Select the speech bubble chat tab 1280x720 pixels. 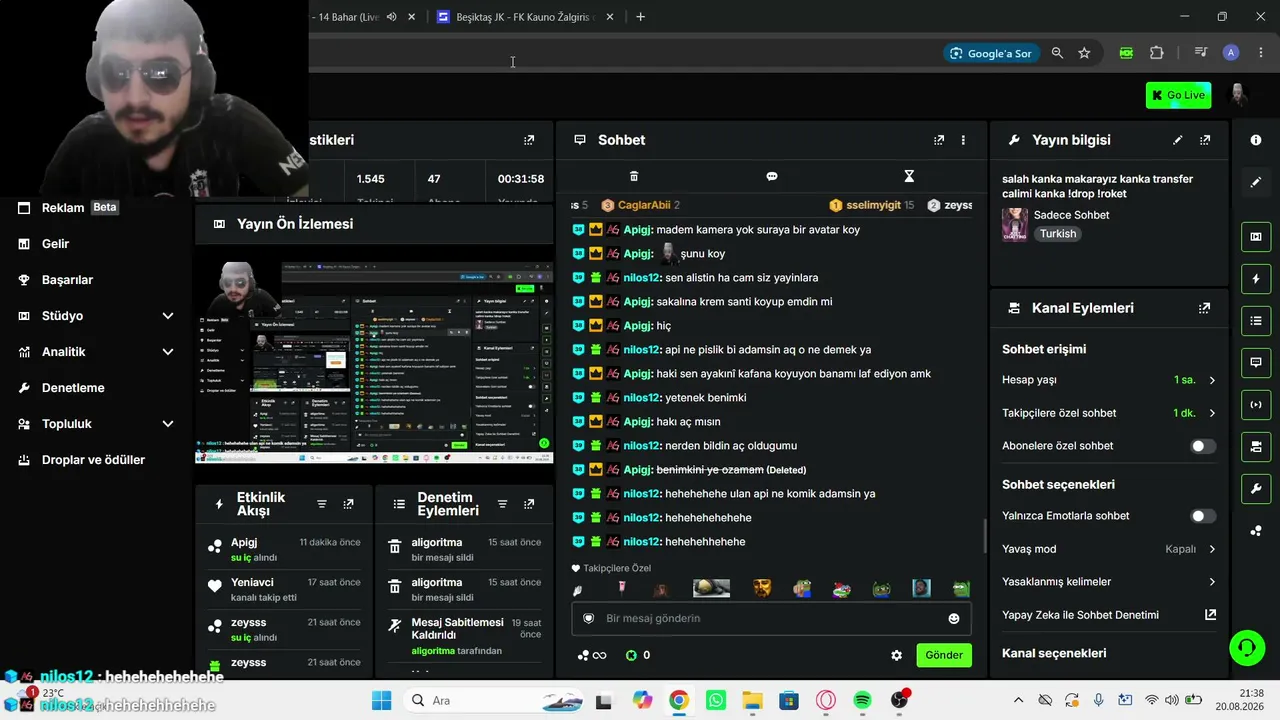click(x=772, y=176)
